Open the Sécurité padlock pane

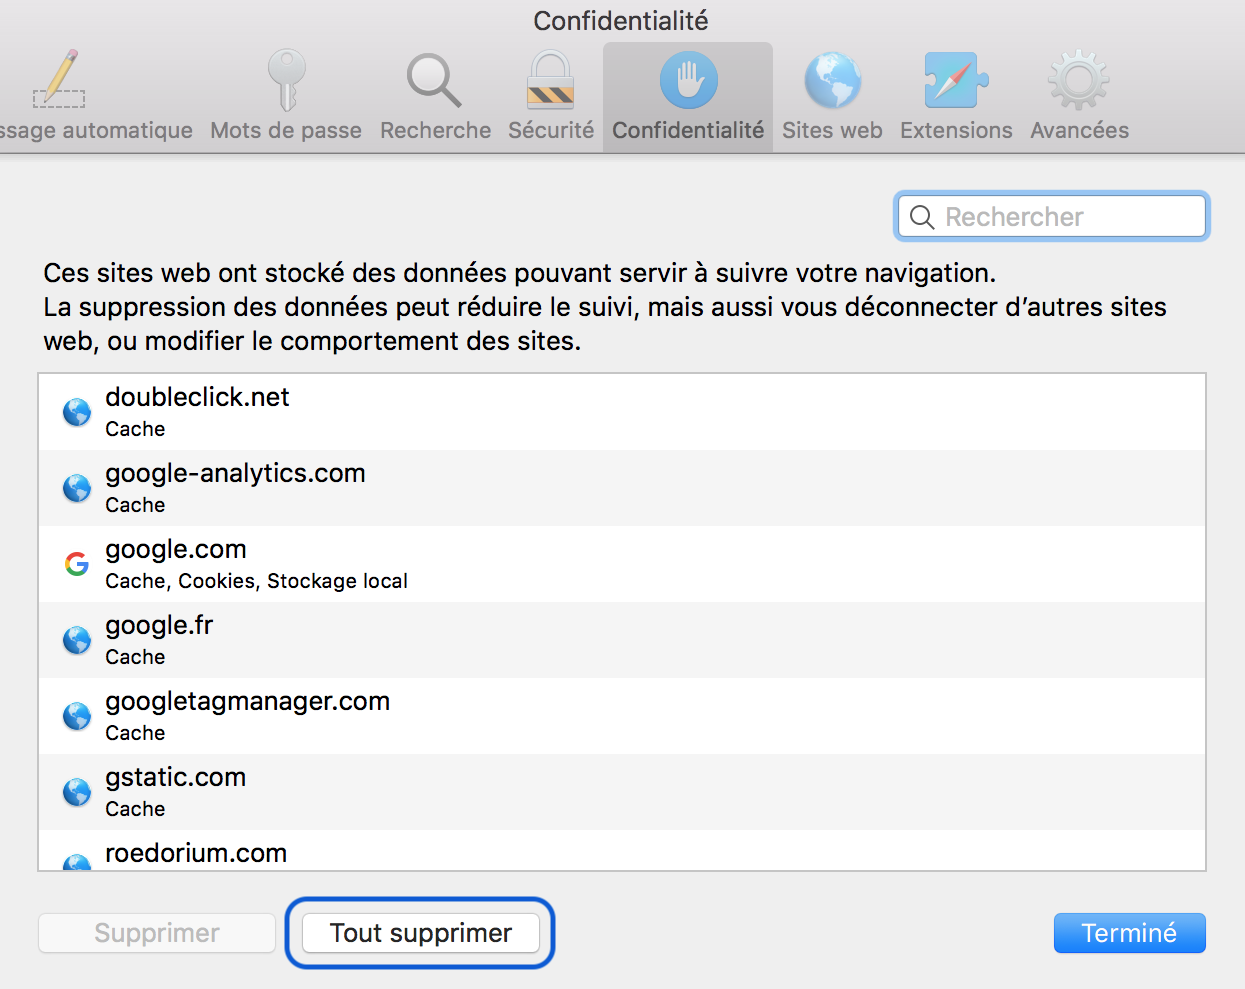pos(551,81)
